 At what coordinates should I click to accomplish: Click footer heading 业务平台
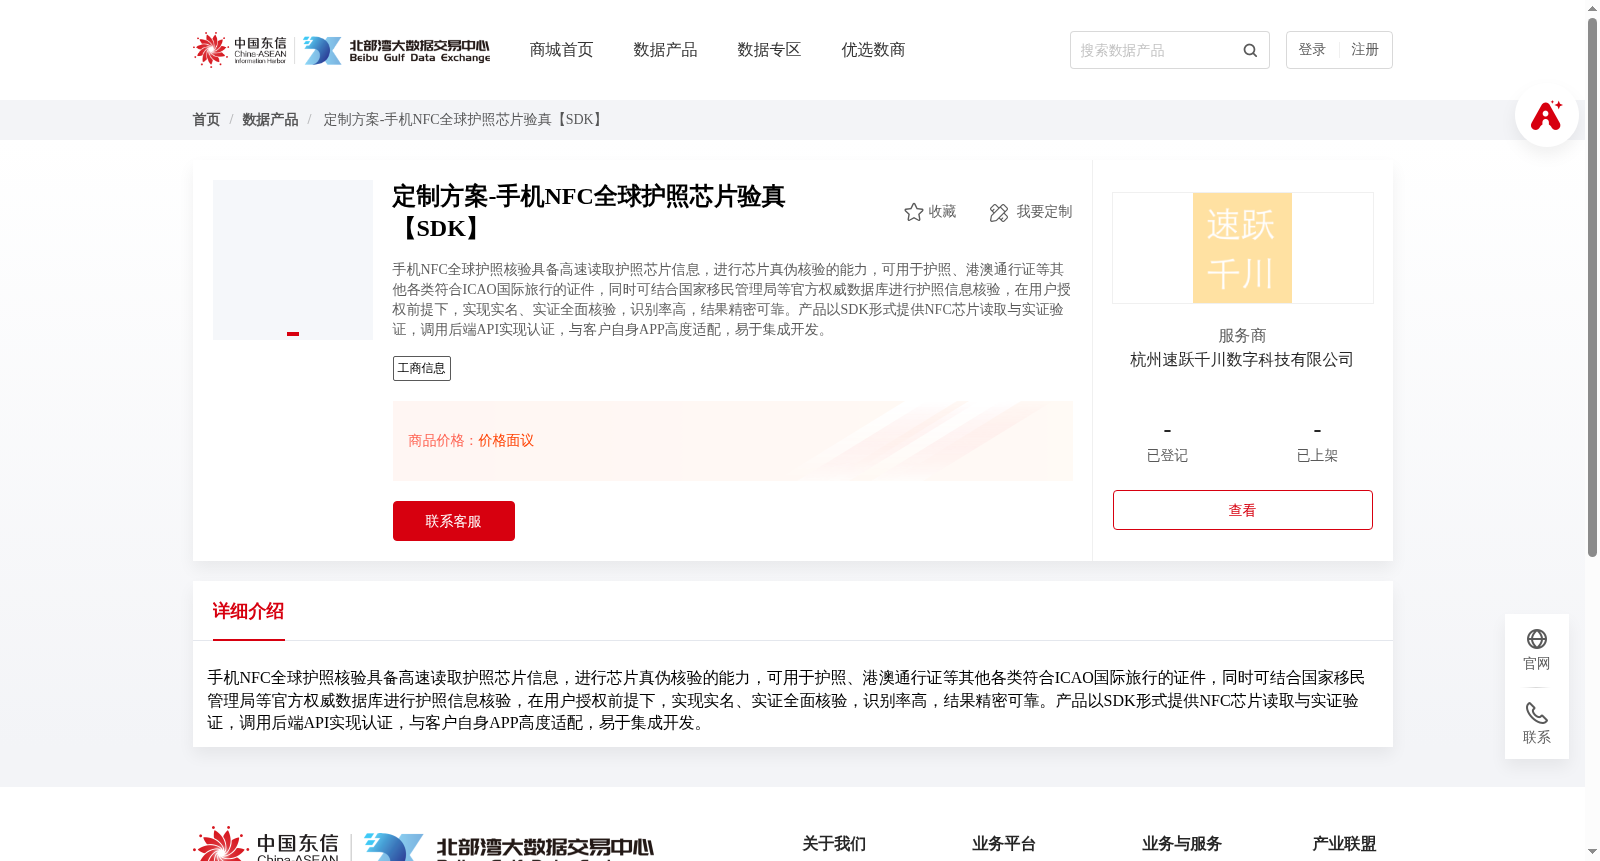(x=1004, y=844)
